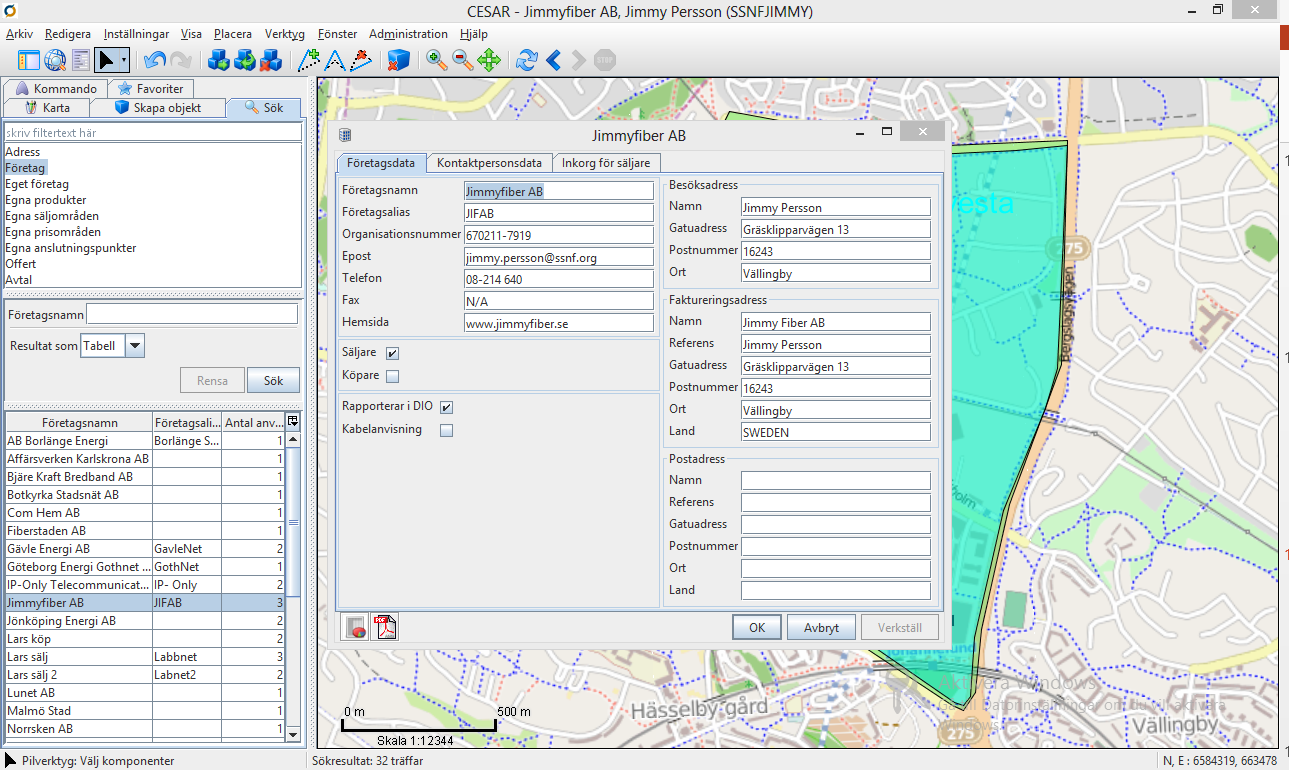Screen dimensions: 1289x770
Task: Click blue cubes with green arrow icon
Action: [x=219, y=61]
